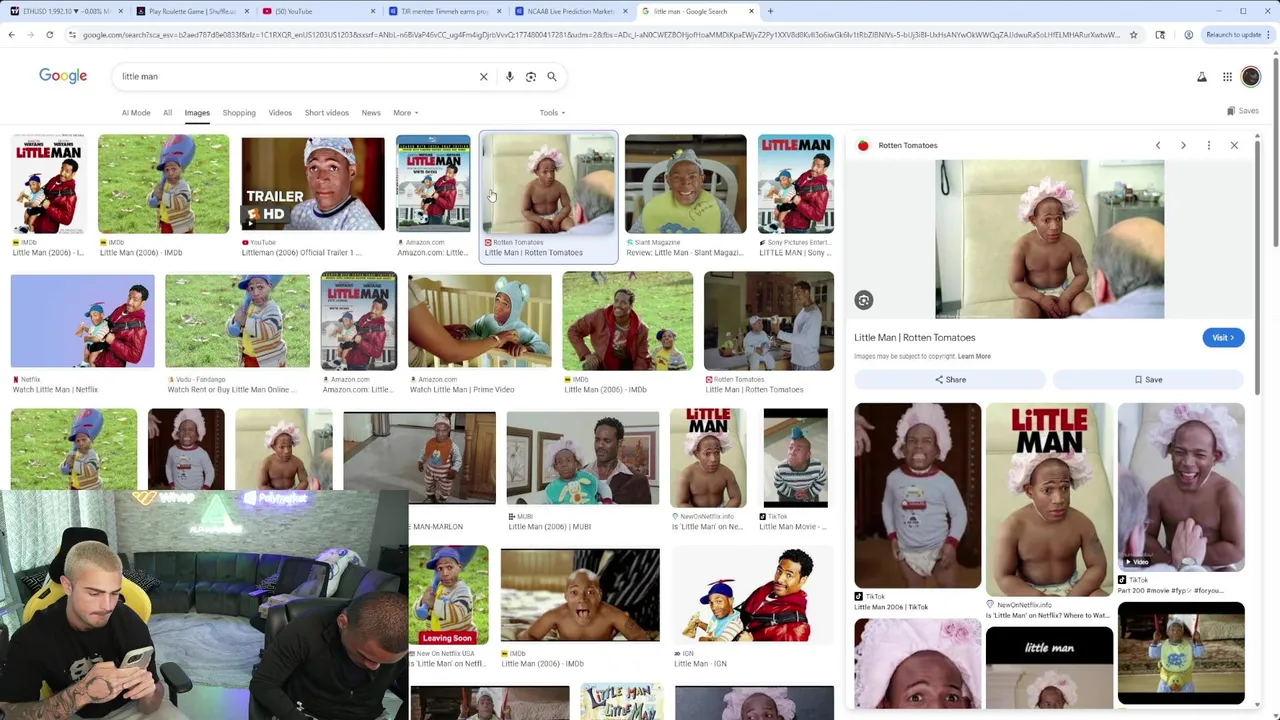Open Saves bookmark collection
The image size is (1280, 720).
coord(1244,111)
